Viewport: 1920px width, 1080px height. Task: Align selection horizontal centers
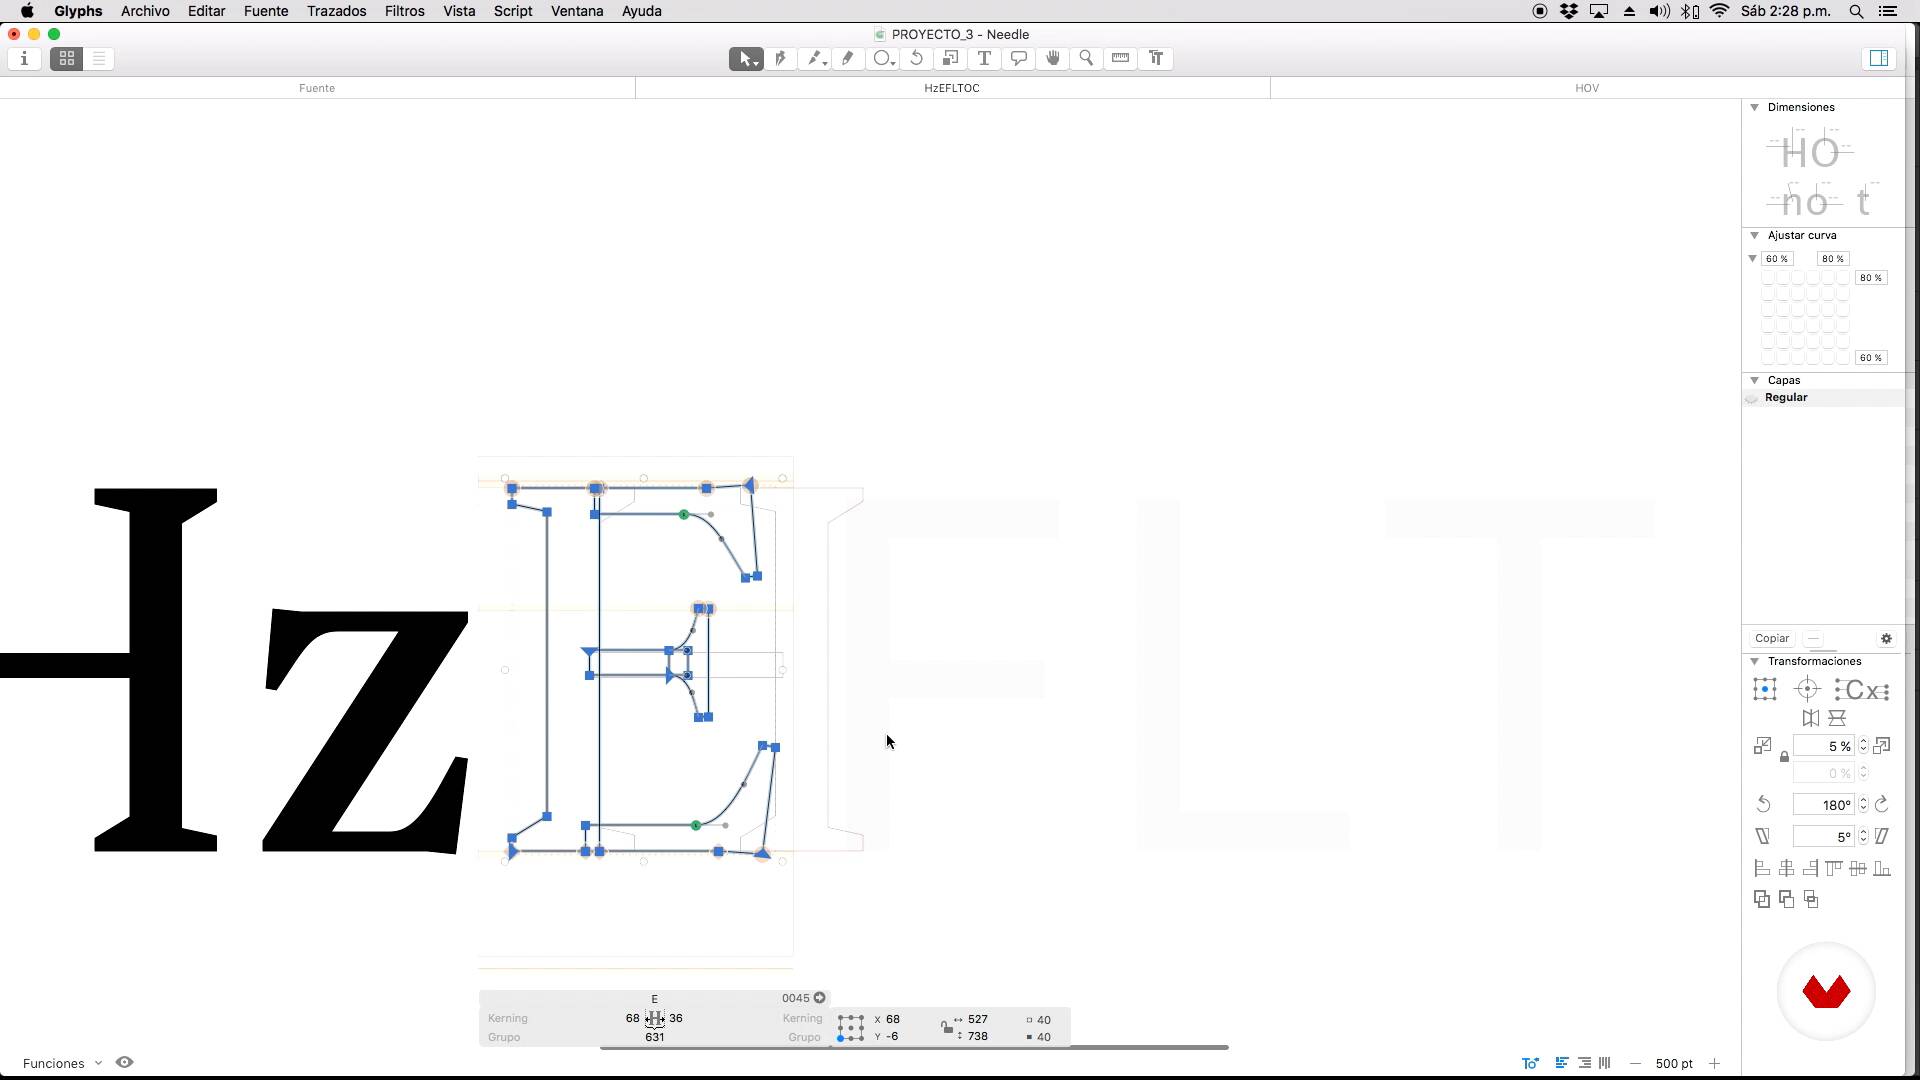[x=1786, y=869]
